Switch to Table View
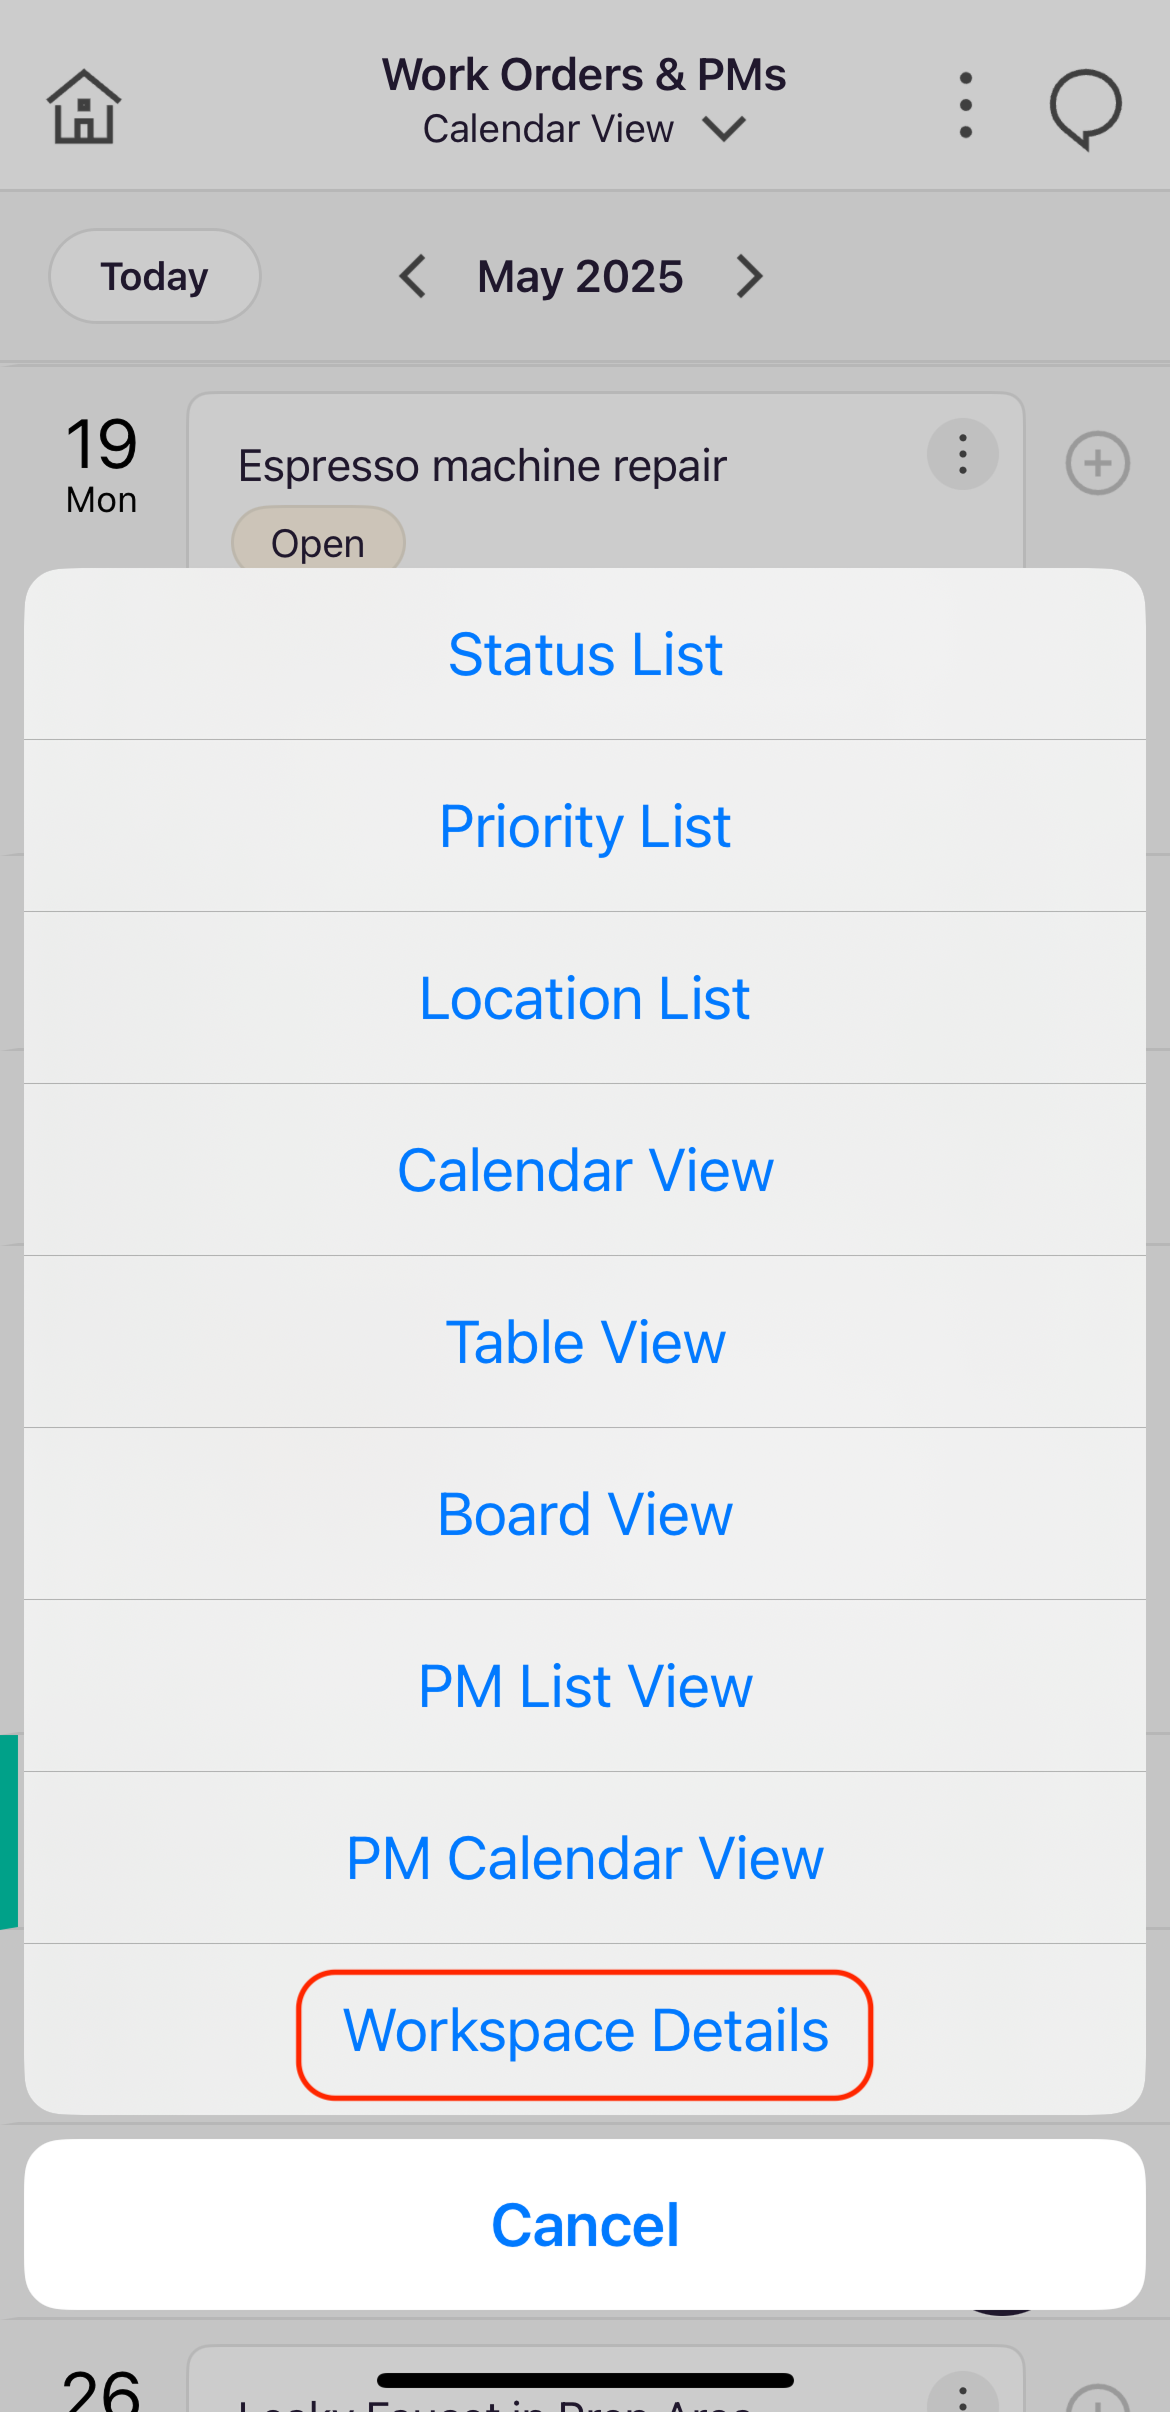 tap(585, 1343)
